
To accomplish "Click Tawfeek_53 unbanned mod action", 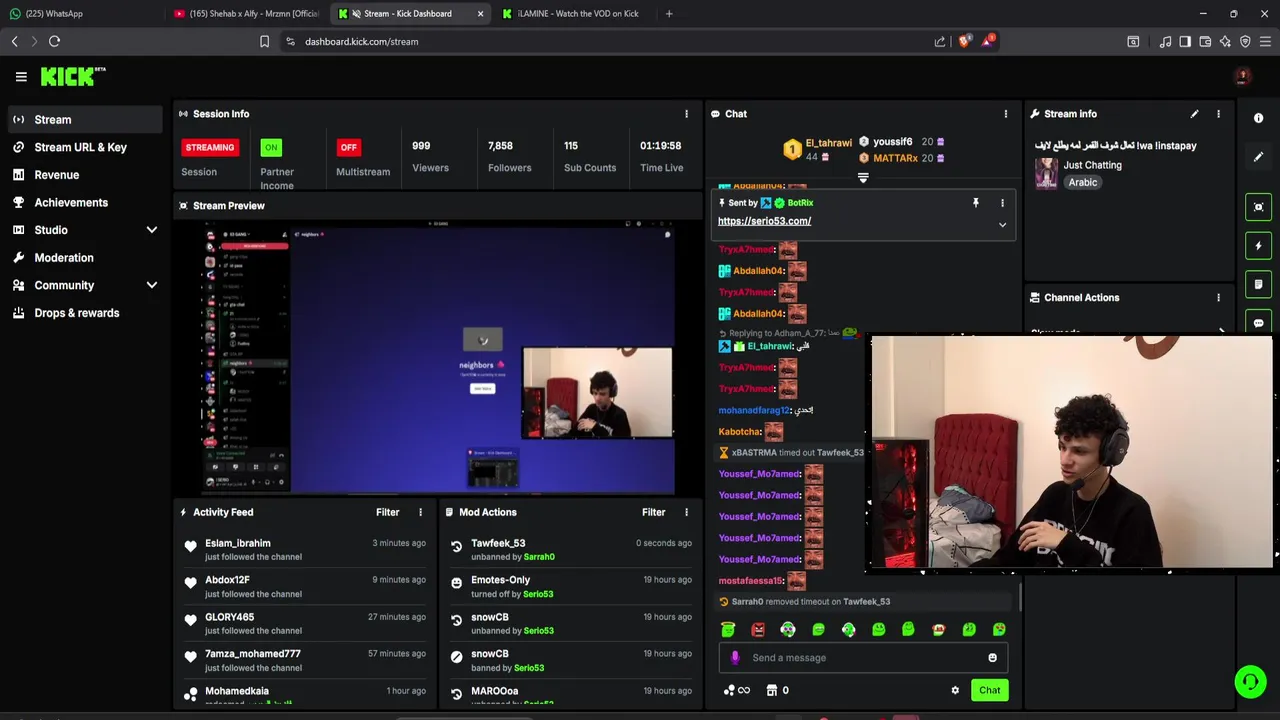I will 571,550.
